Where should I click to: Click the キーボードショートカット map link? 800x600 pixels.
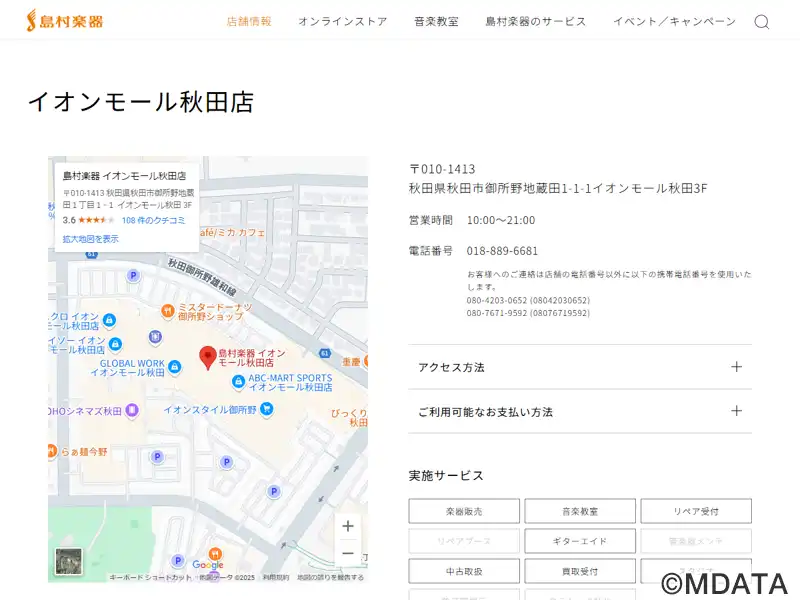(151, 578)
